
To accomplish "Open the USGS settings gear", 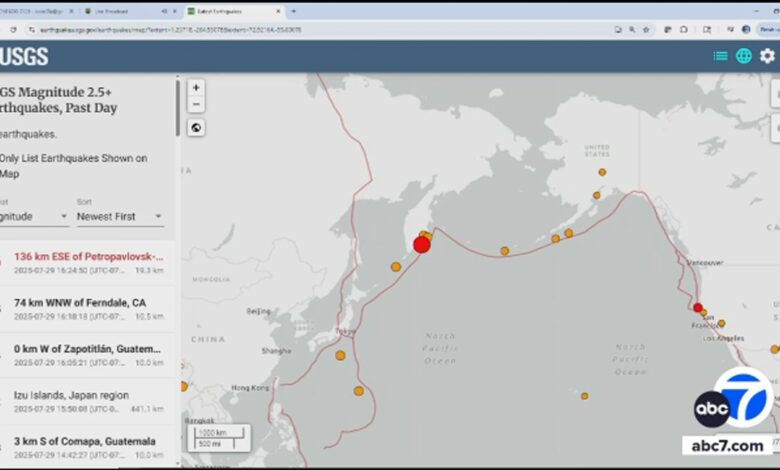I will pyautogui.click(x=767, y=56).
